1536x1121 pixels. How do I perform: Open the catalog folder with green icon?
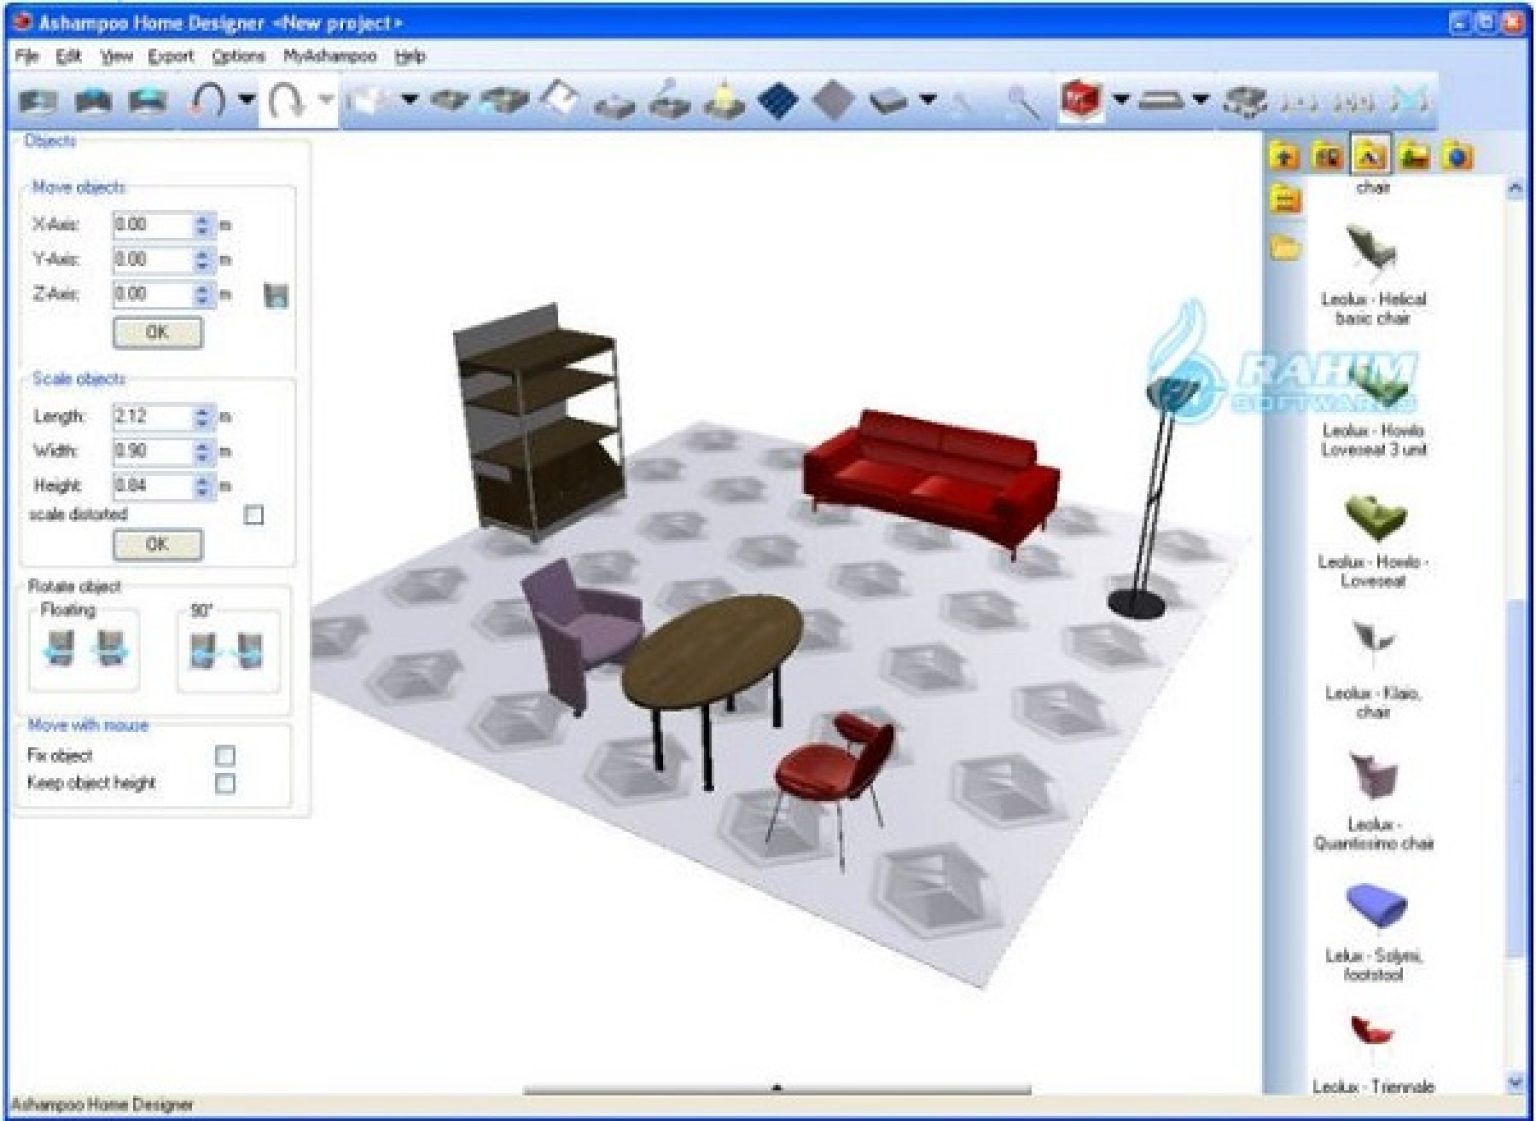tap(1414, 156)
